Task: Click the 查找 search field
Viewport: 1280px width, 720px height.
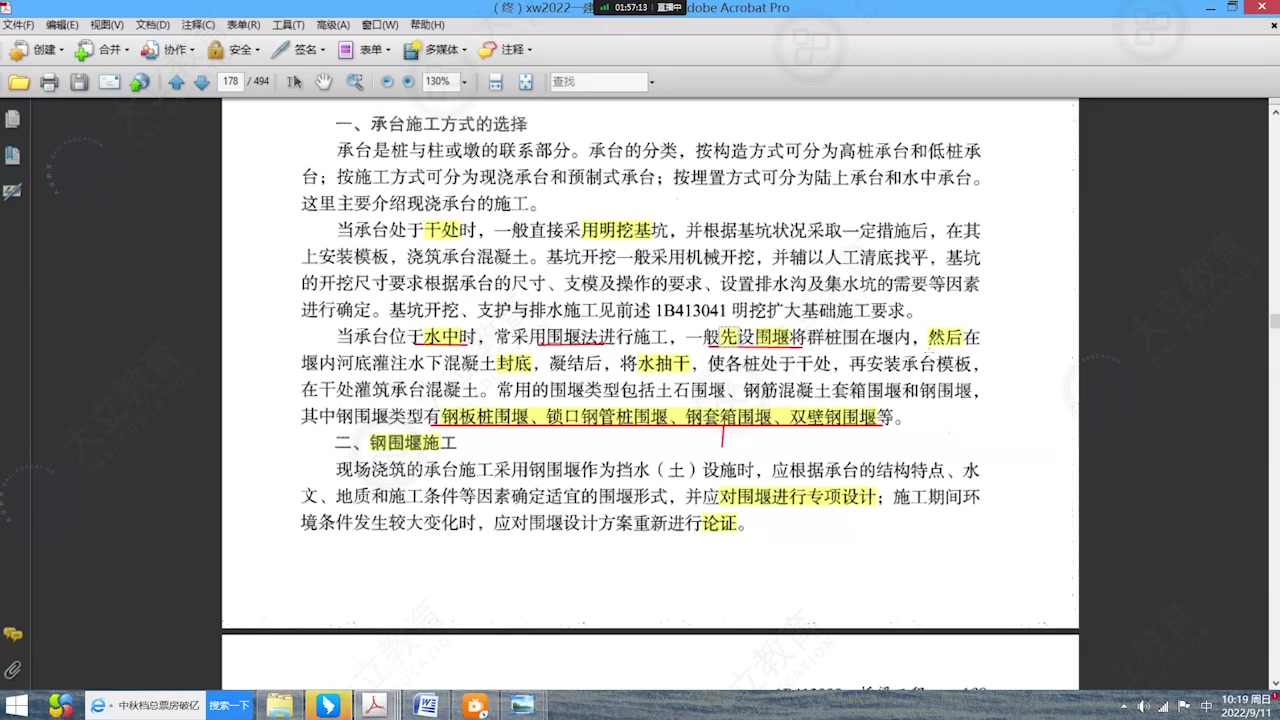Action: [598, 82]
